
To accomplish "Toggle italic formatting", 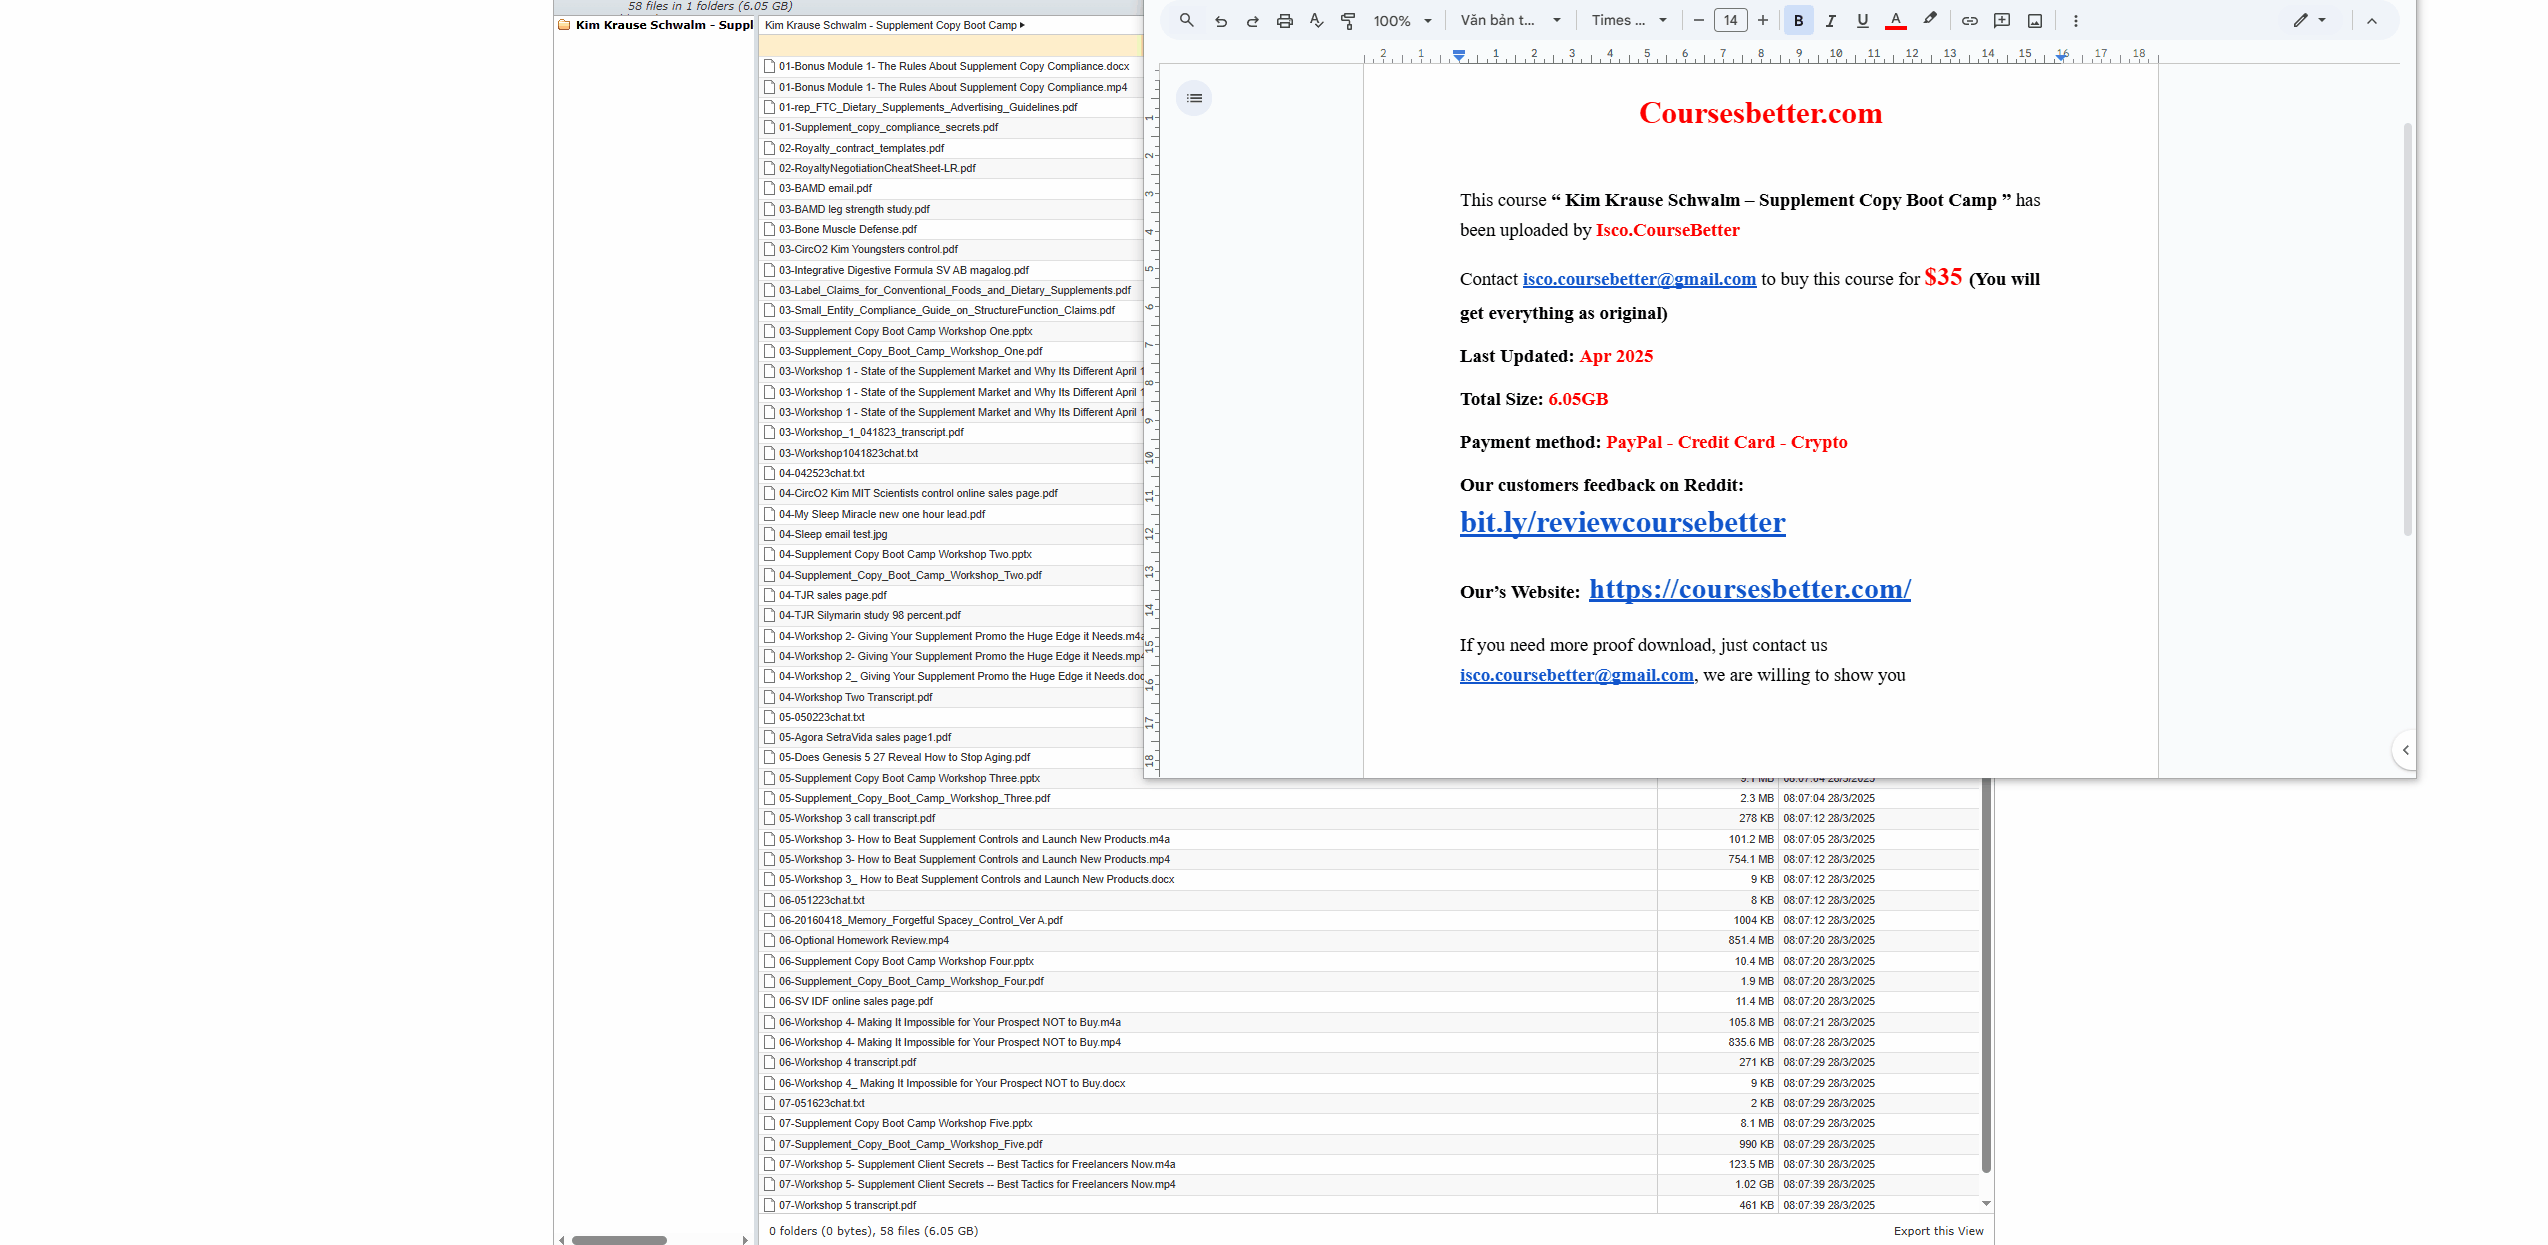I will point(1830,20).
